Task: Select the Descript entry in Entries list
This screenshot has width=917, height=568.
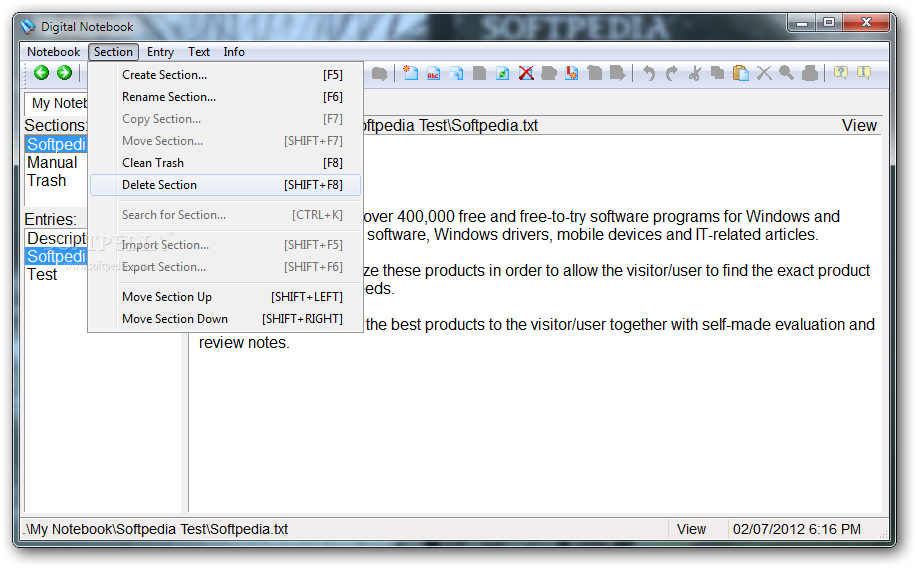Action: pyautogui.click(x=56, y=239)
